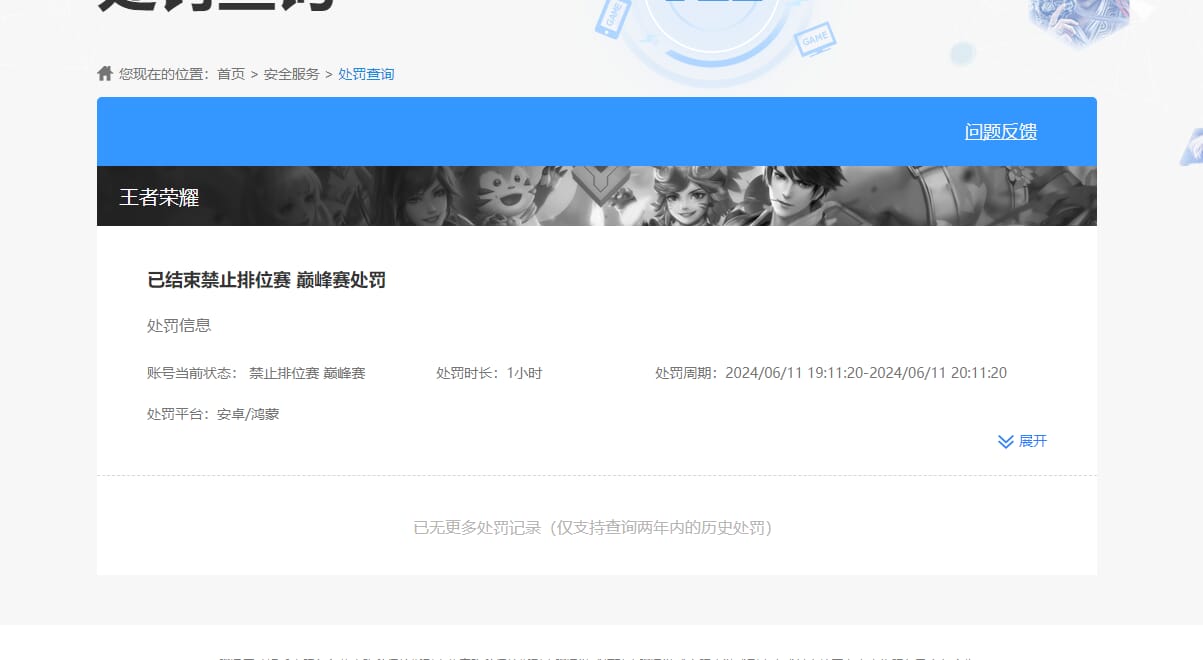Click the double-chevron icon beside 展开
This screenshot has height=660, width=1203.
coord(1006,442)
